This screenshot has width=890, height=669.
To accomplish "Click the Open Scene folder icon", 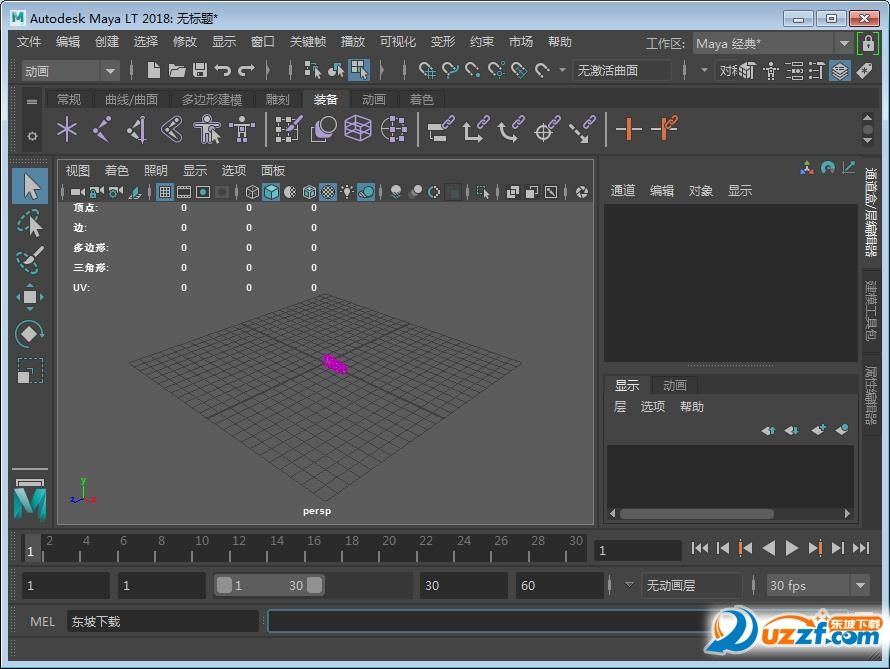I will click(177, 70).
